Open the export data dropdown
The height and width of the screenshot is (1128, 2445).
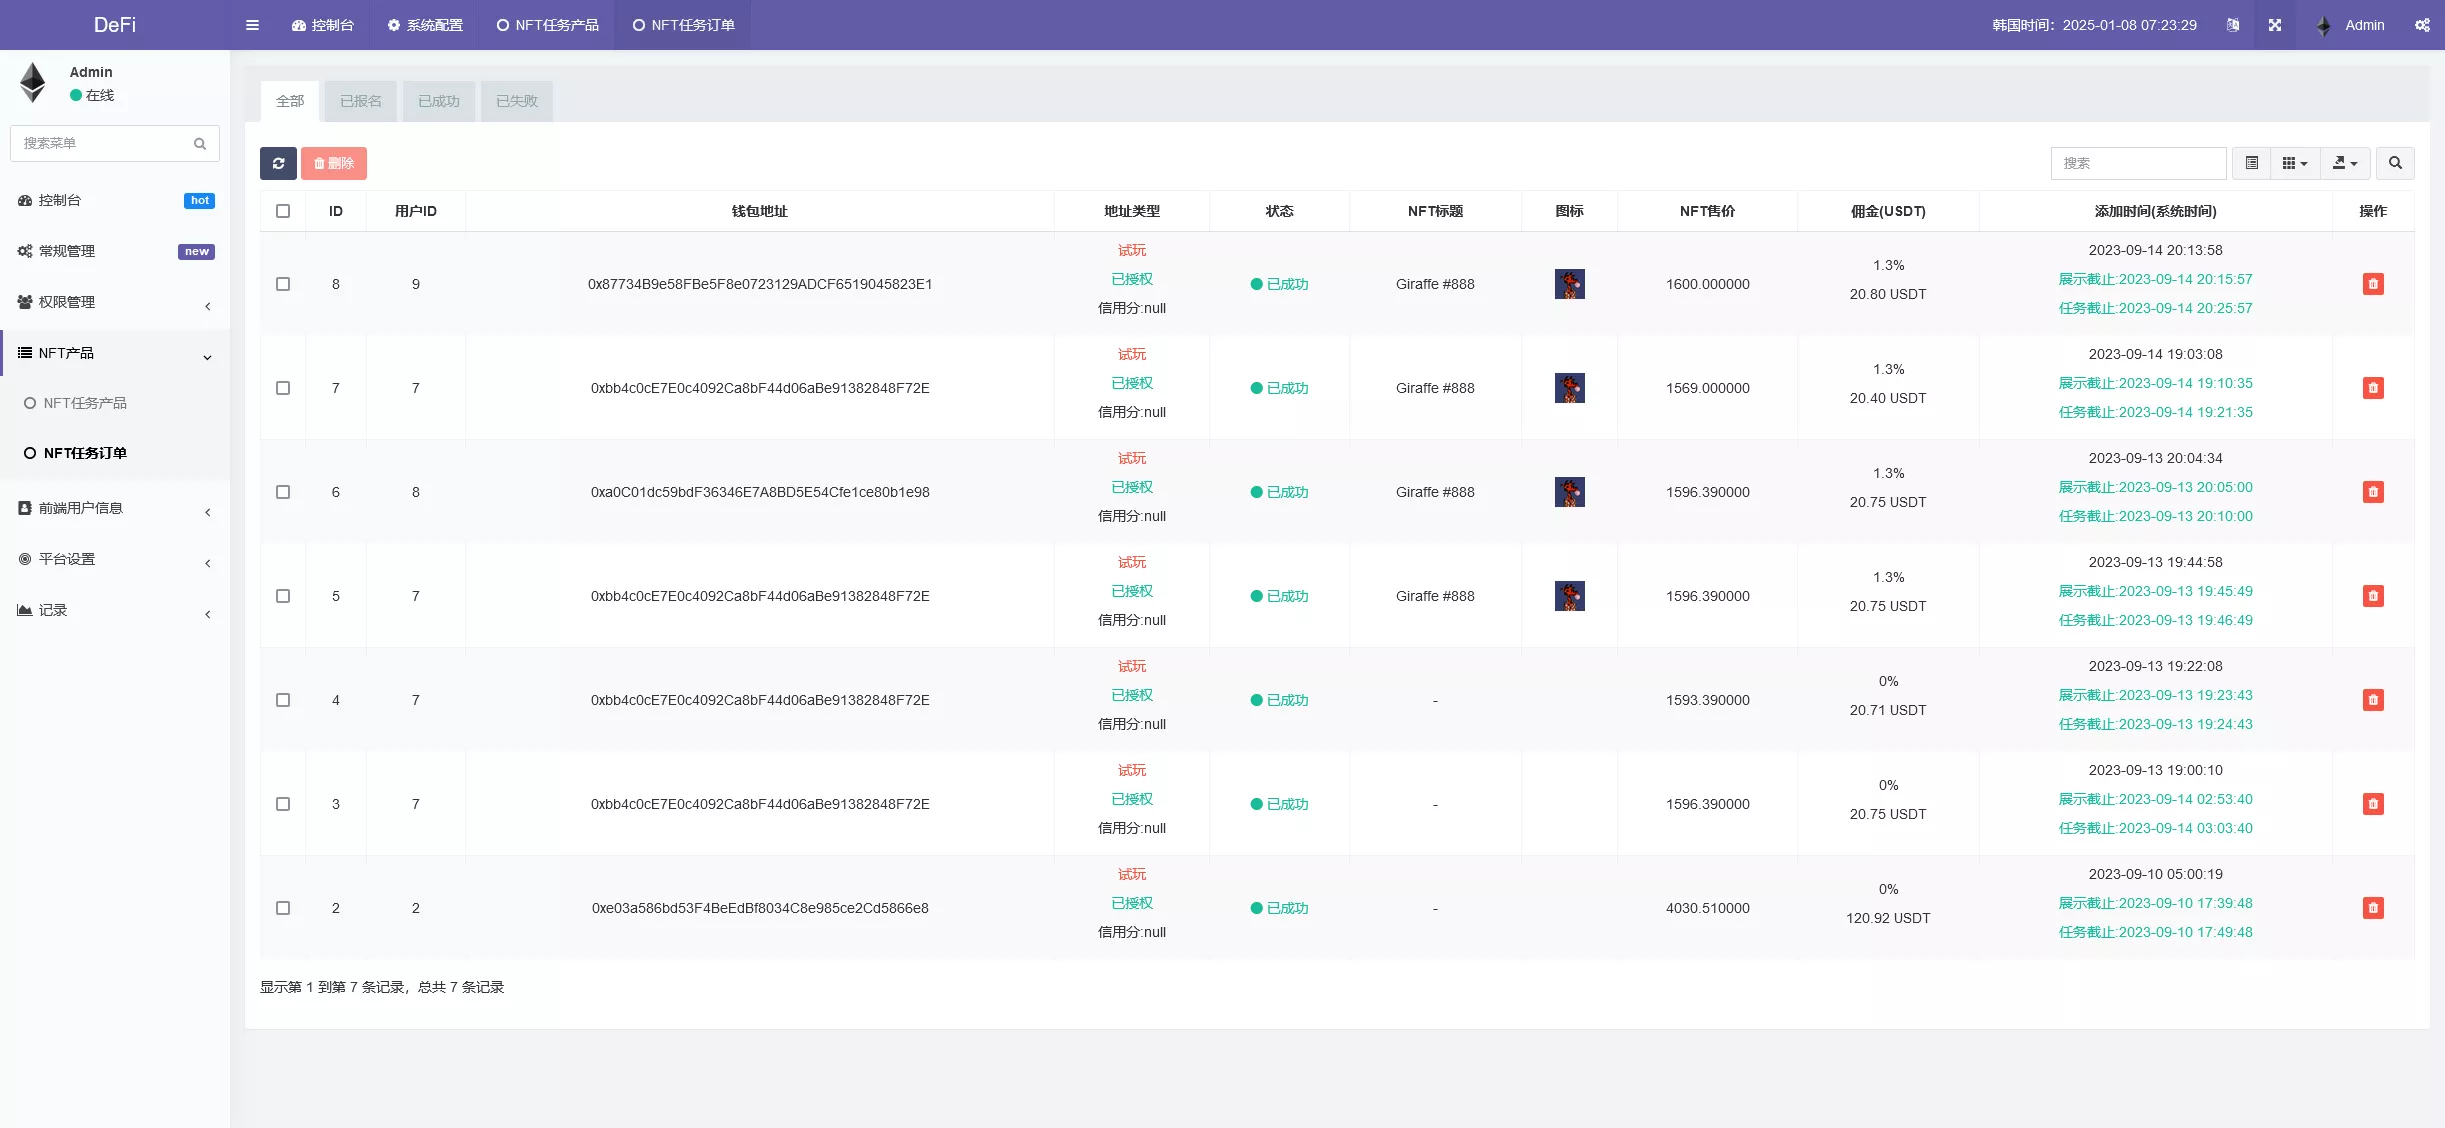(x=2345, y=163)
